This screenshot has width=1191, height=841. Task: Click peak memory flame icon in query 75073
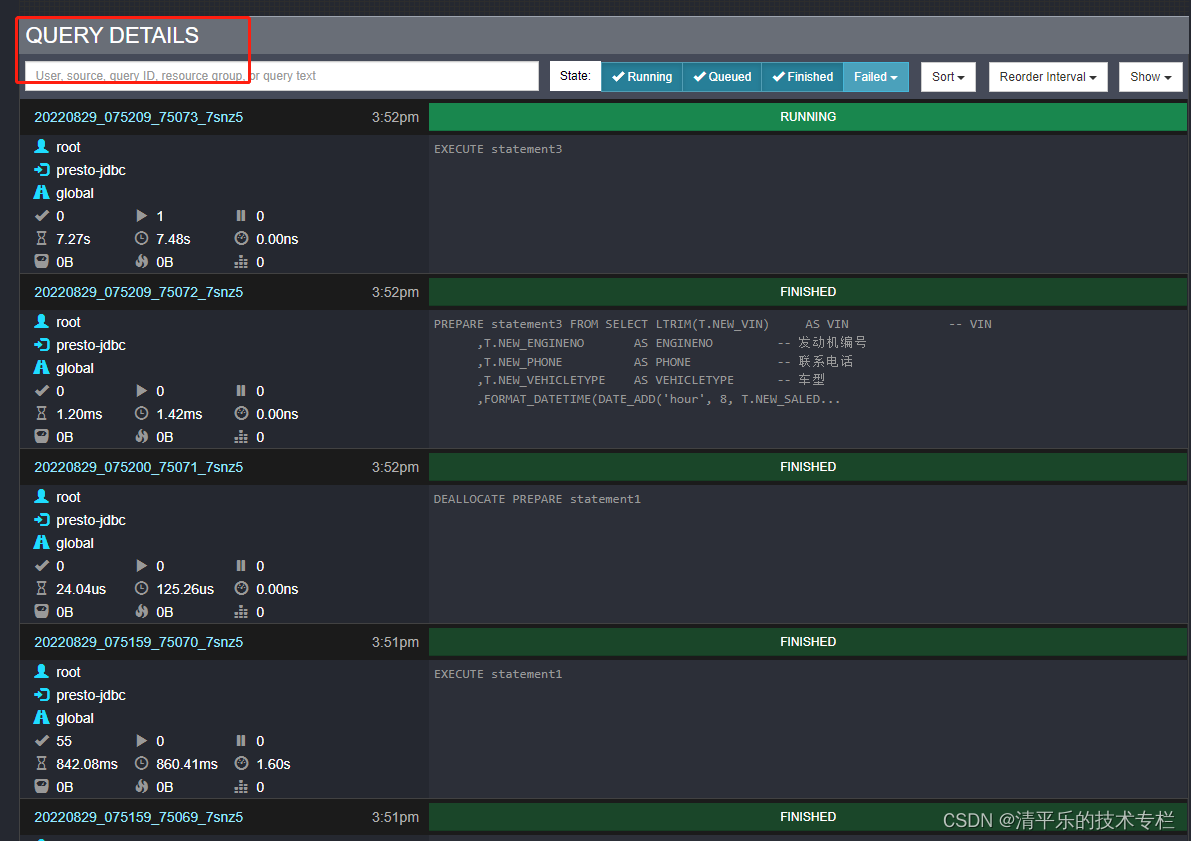point(141,261)
